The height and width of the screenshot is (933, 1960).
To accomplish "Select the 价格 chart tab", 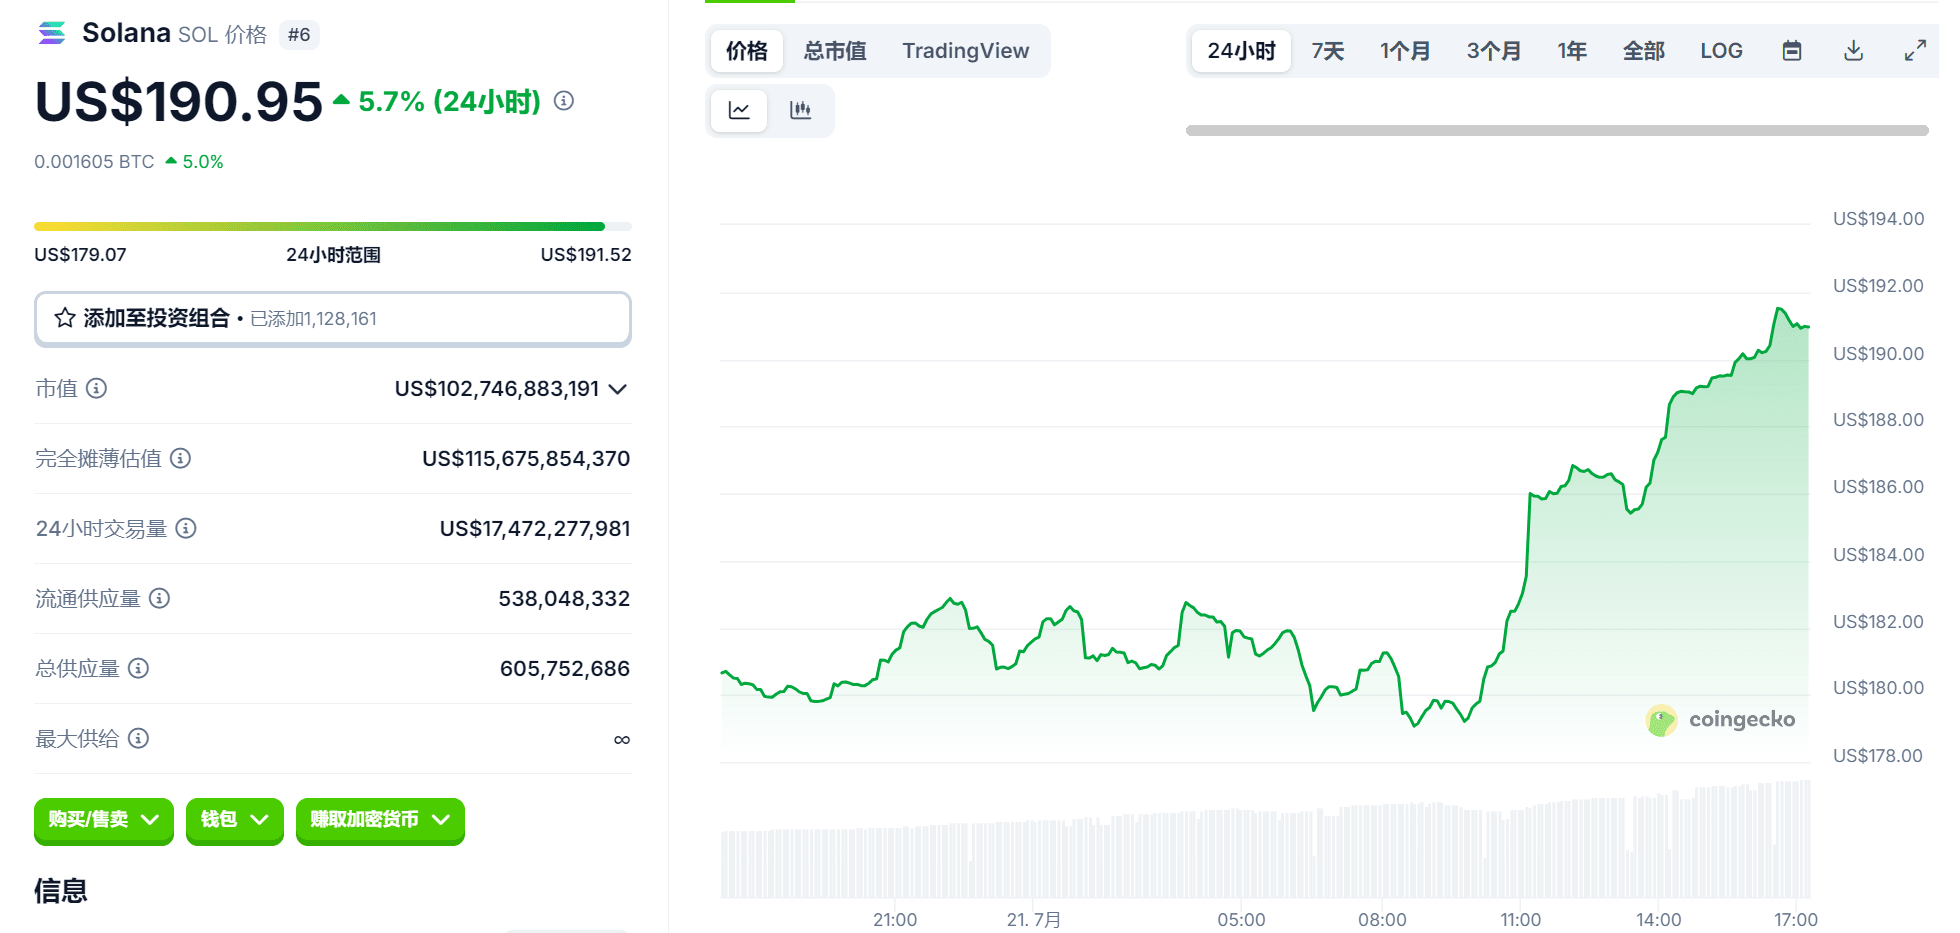I will point(747,51).
